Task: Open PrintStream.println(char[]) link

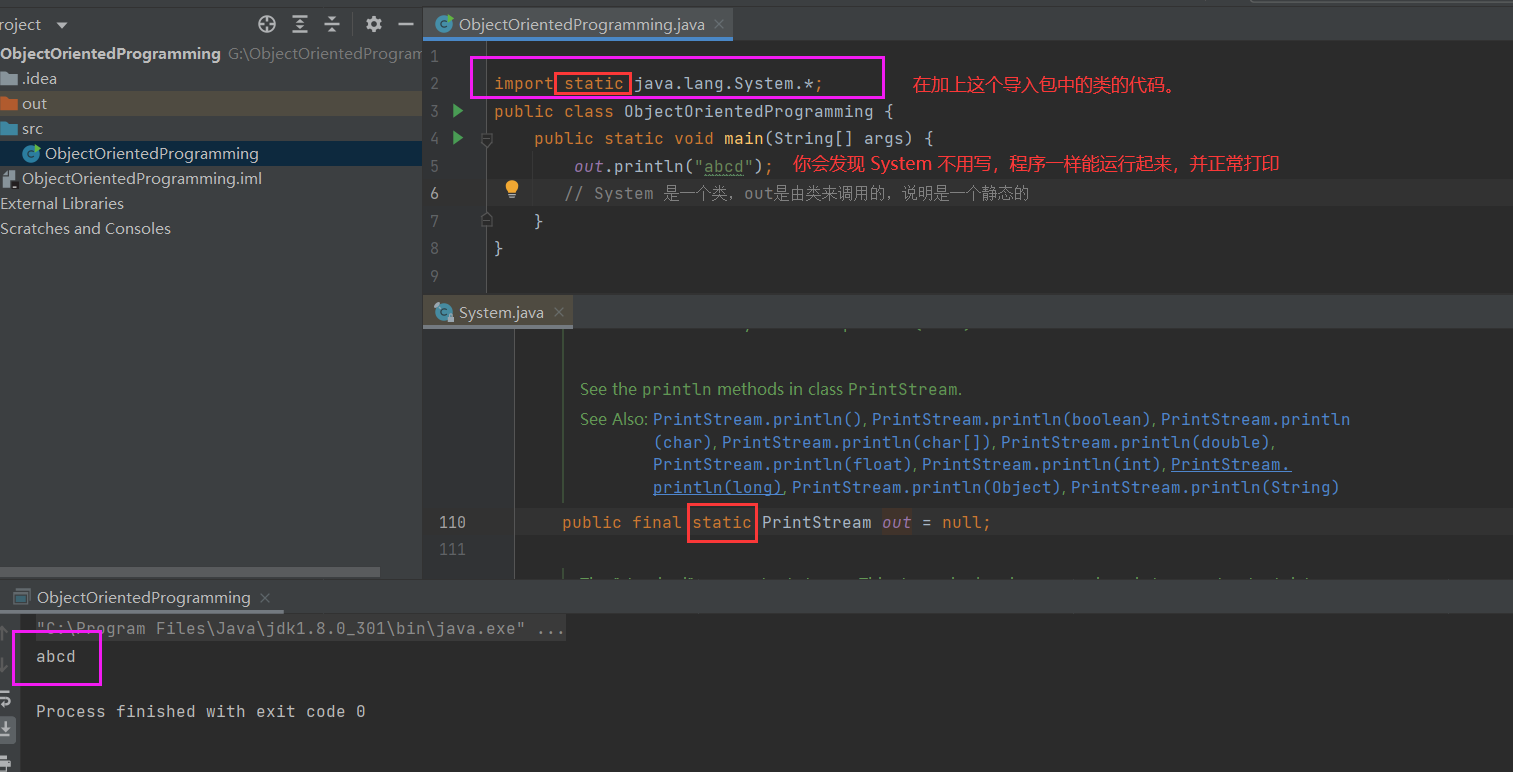Action: coord(857,442)
